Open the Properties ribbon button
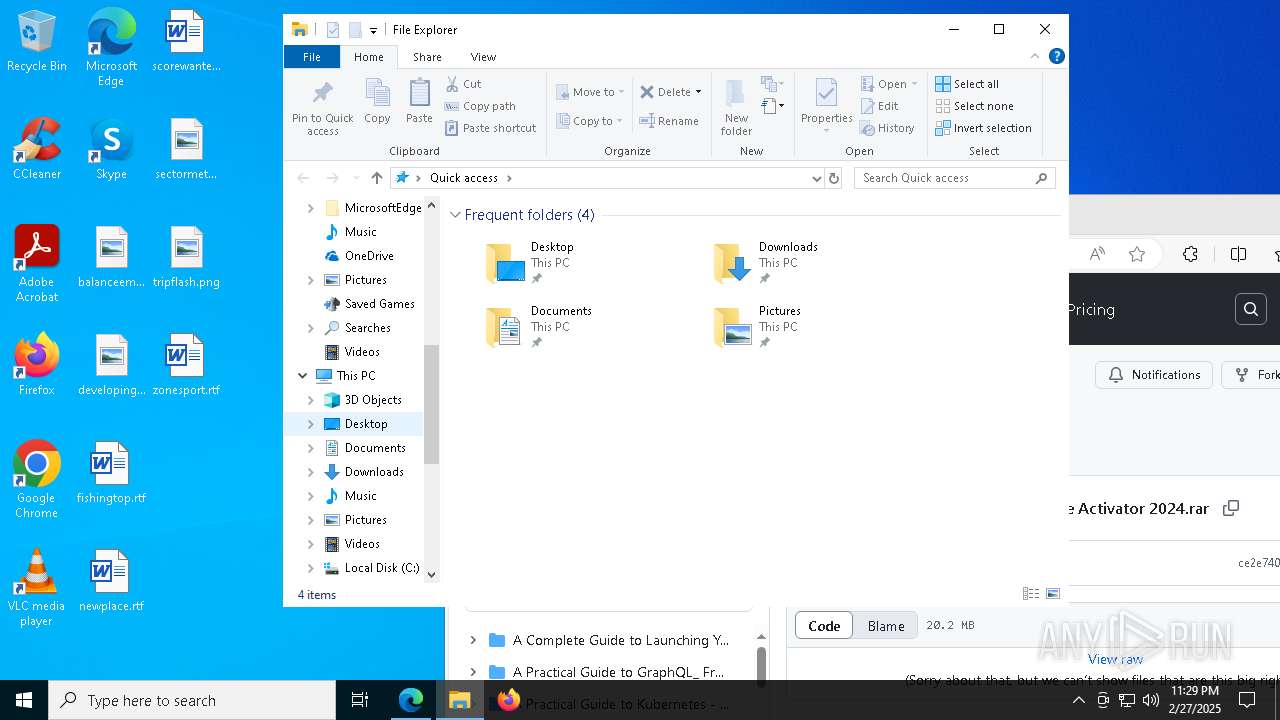Image resolution: width=1280 pixels, height=720 pixels. click(826, 106)
